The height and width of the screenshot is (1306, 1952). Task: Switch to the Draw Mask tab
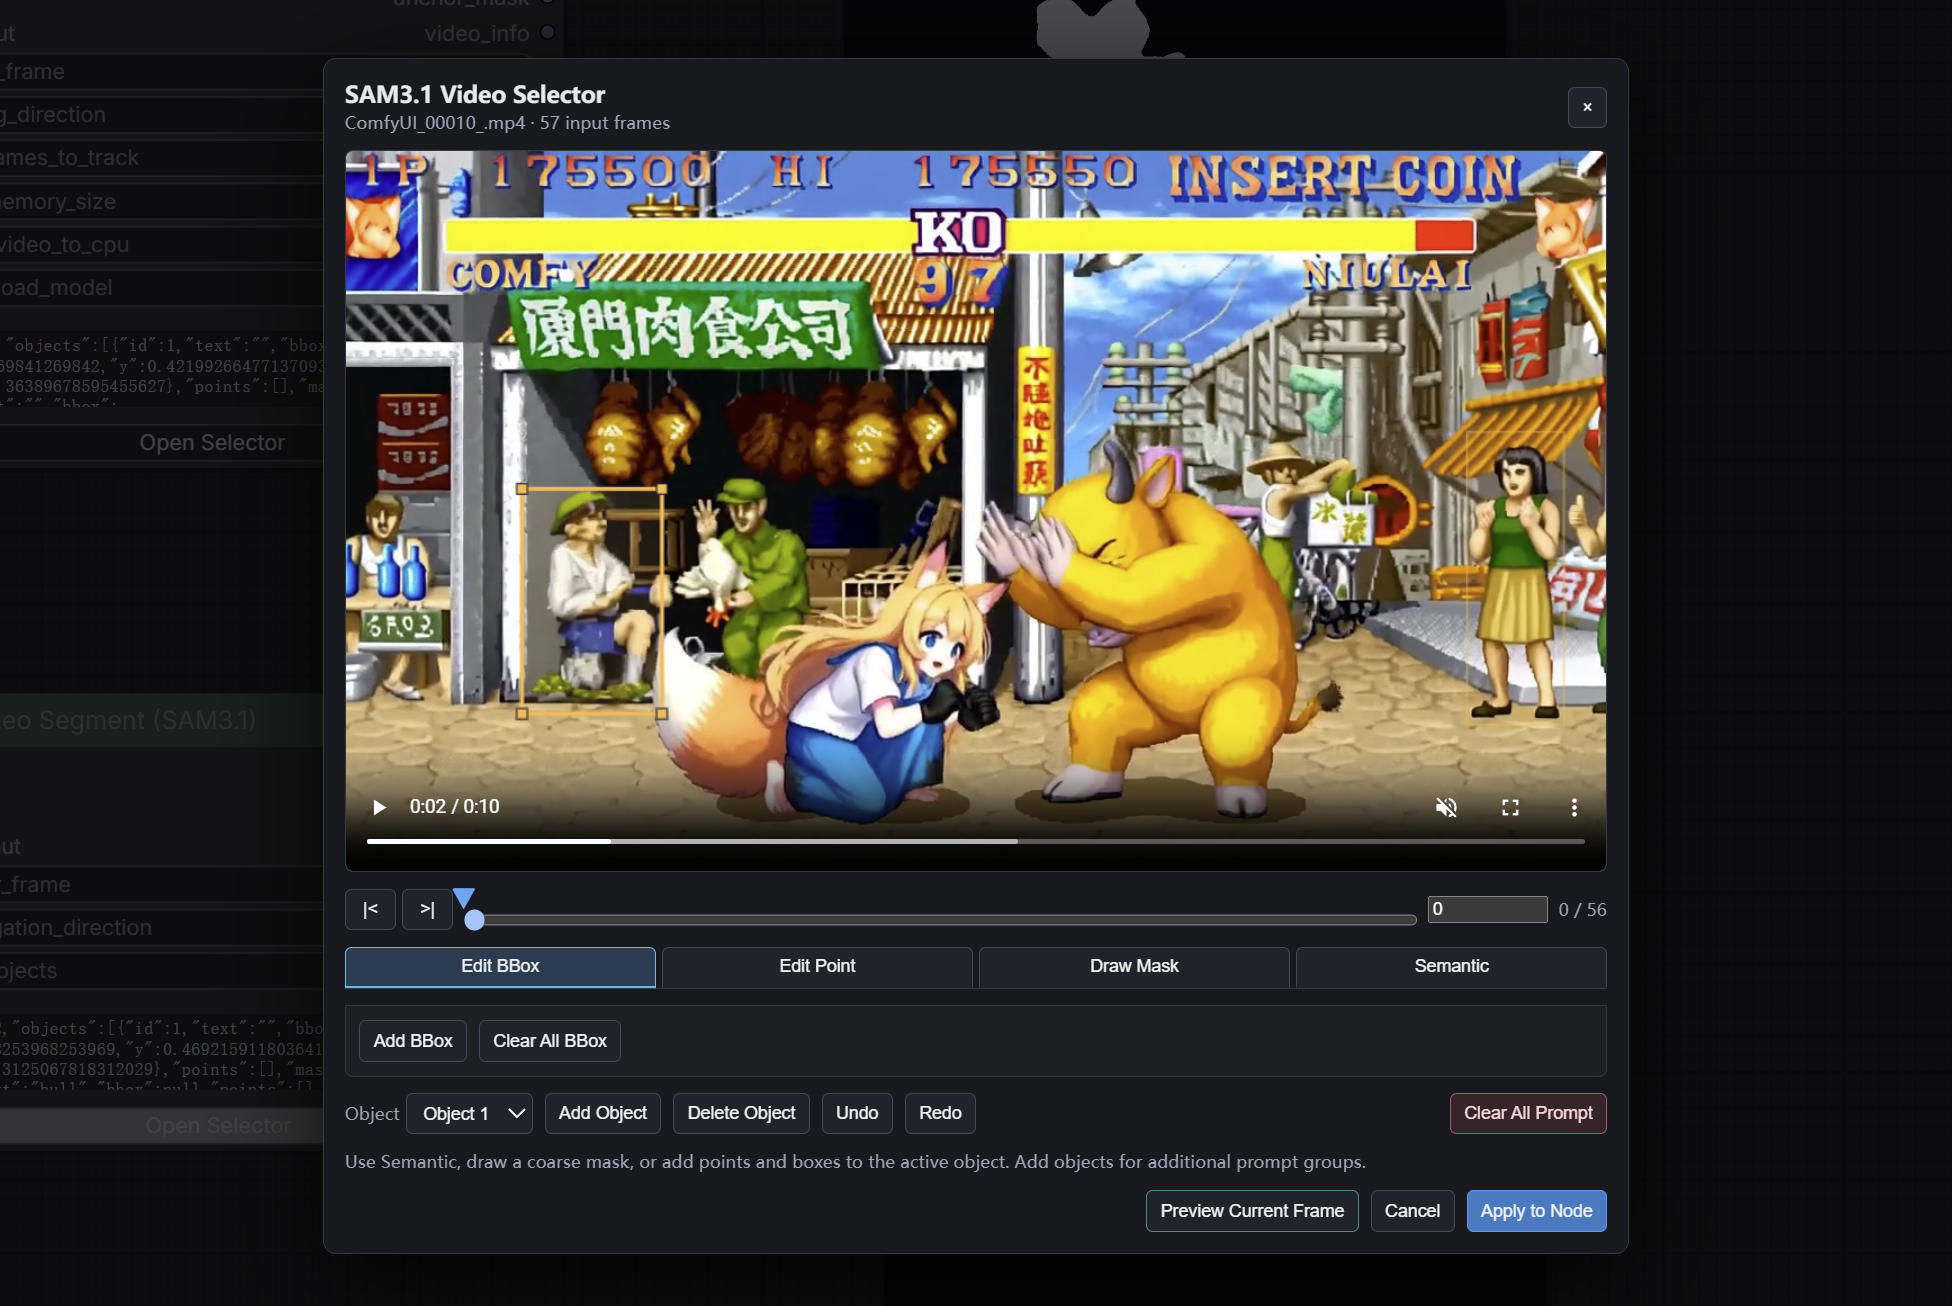(1134, 967)
